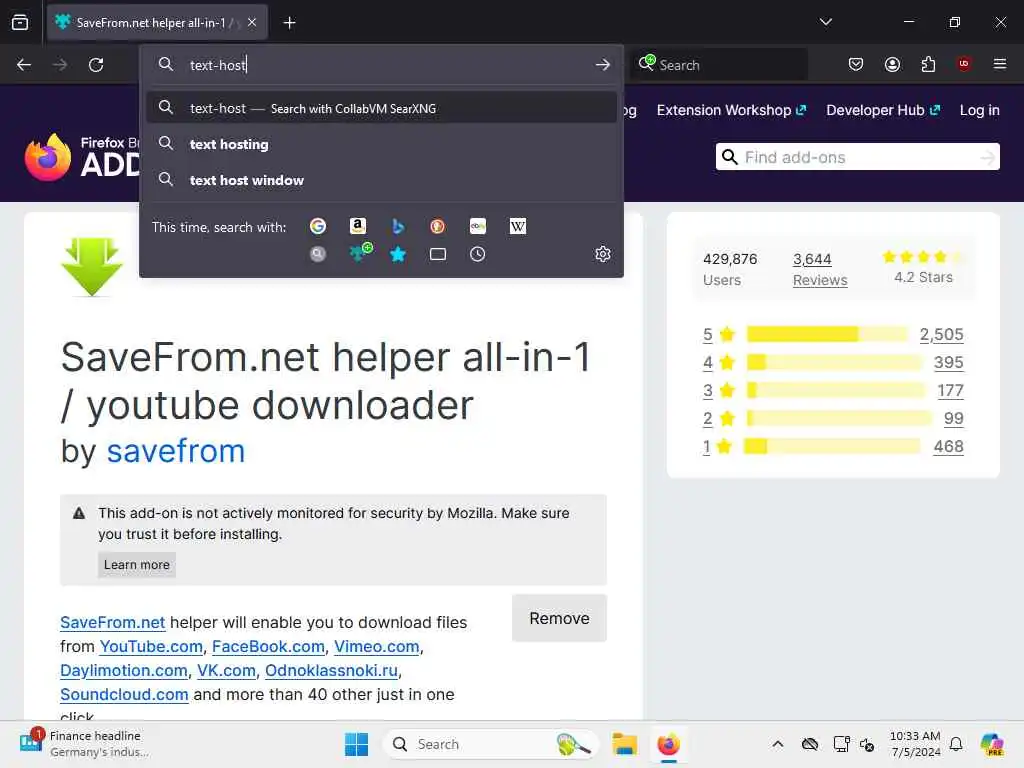This screenshot has height=768, width=1024.
Task: Select the SaveFrom.net helper all-in-1 tab
Action: [x=157, y=22]
